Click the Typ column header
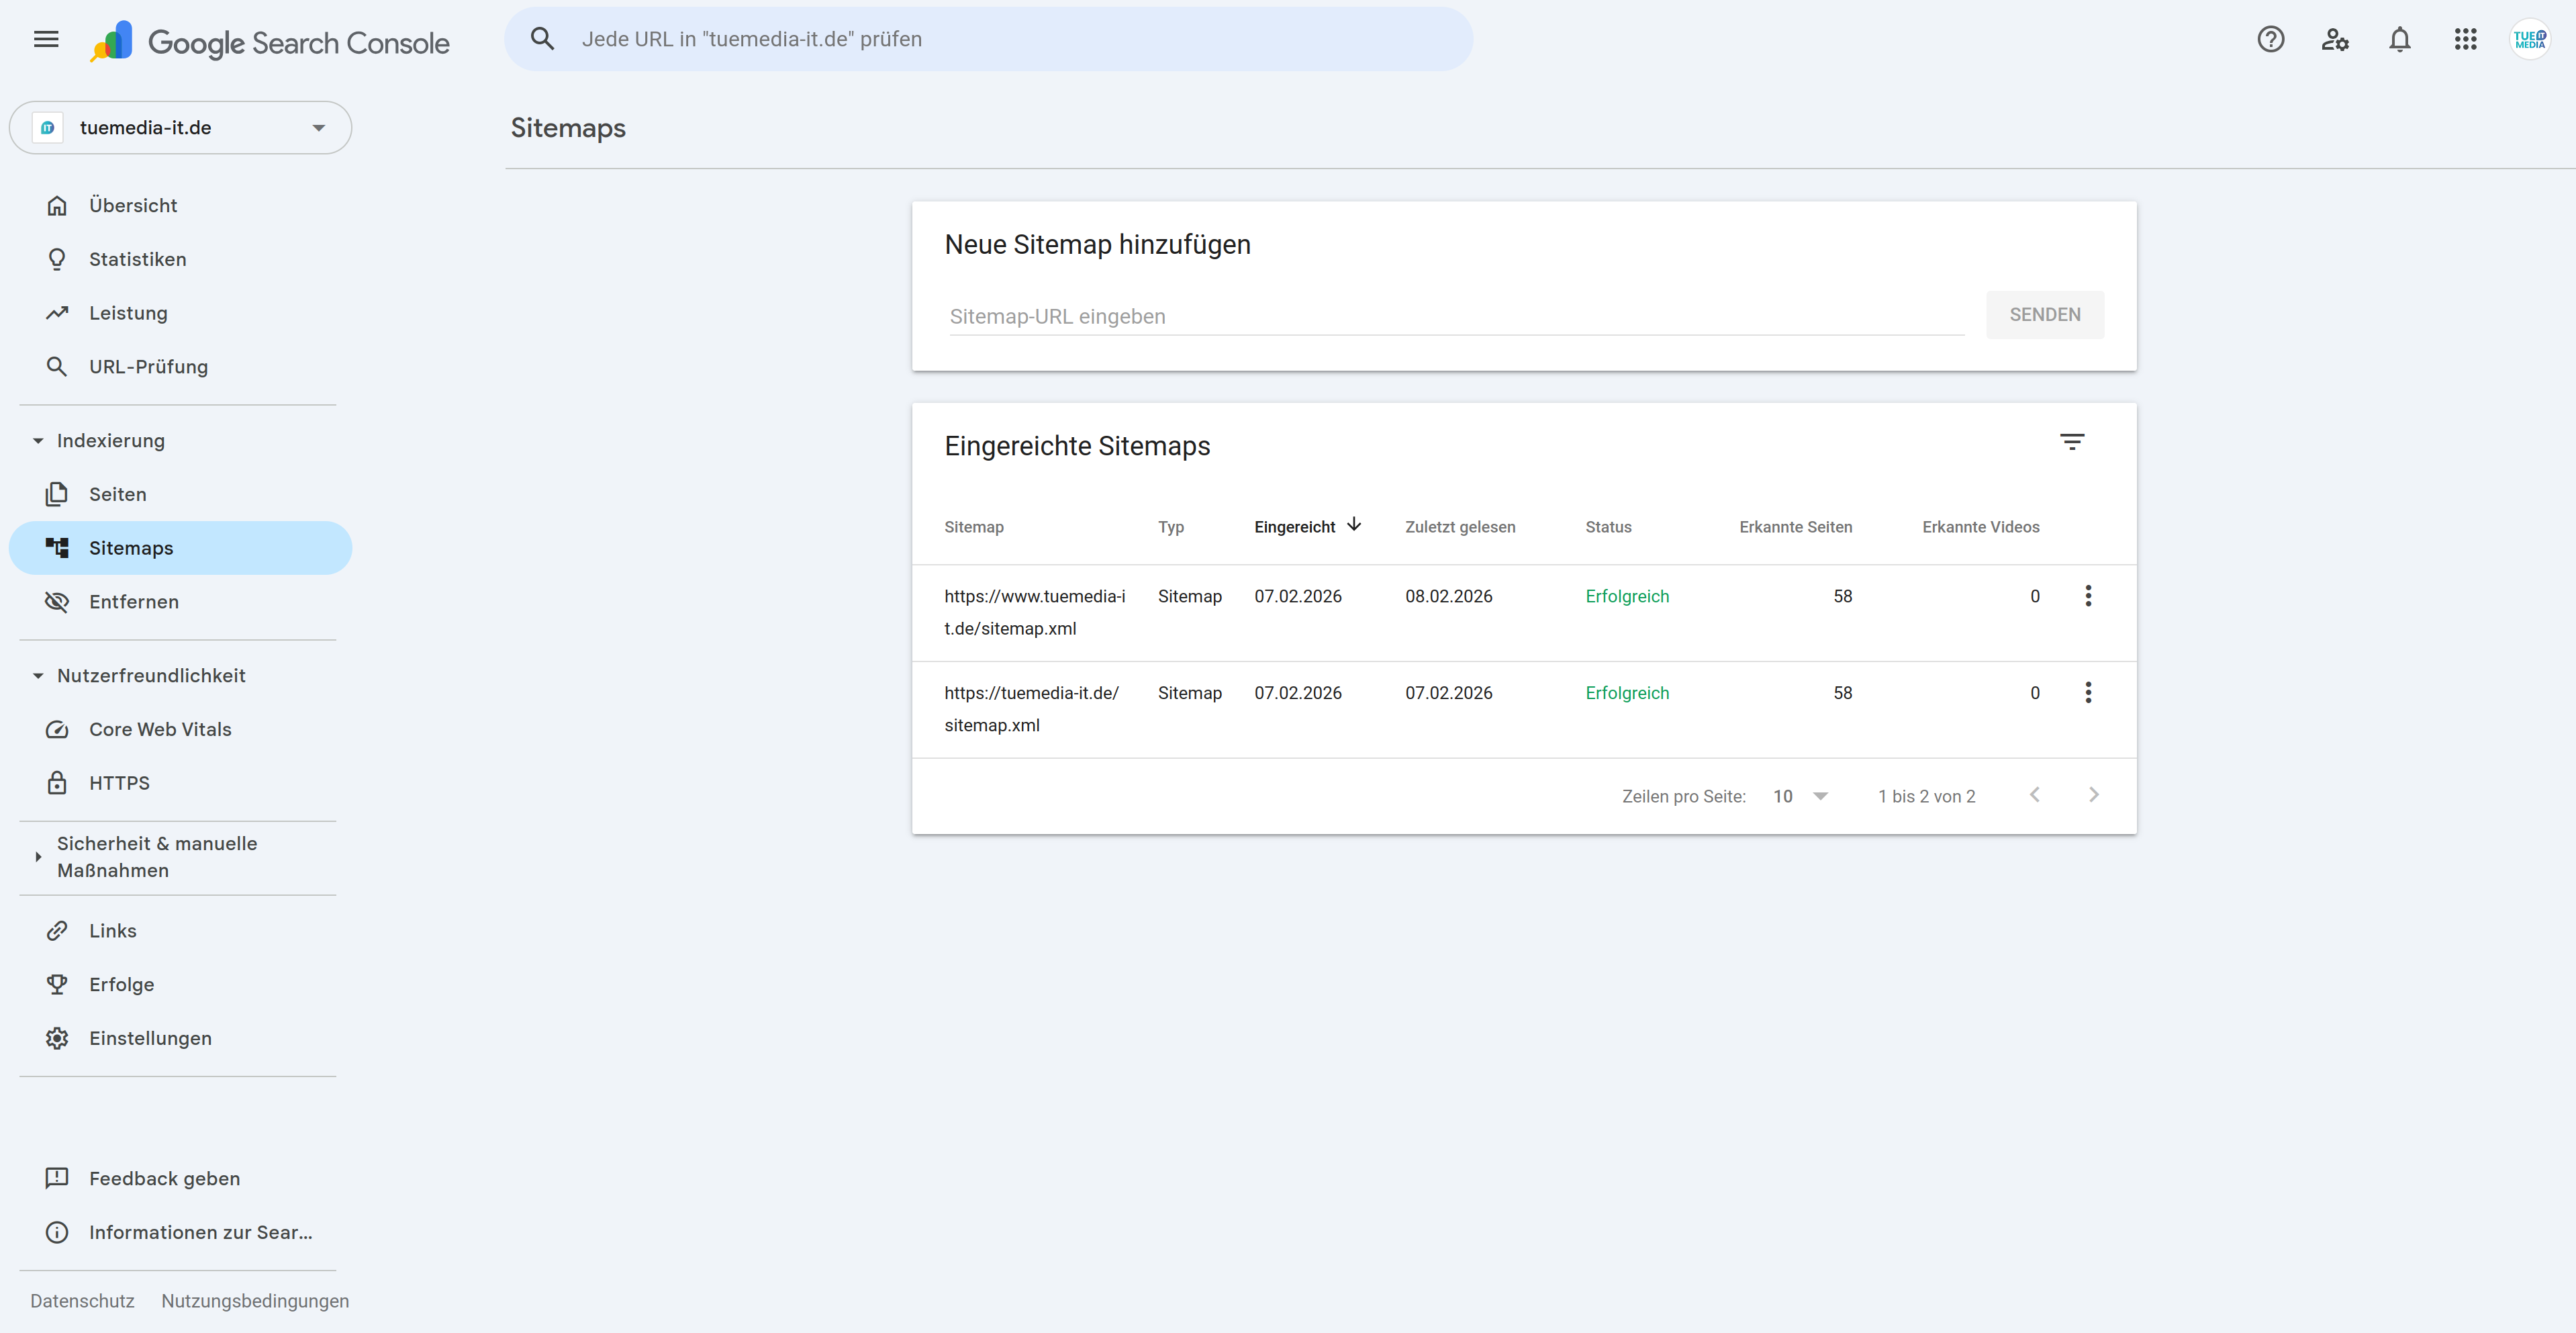This screenshot has height=1333, width=2576. pyautogui.click(x=1170, y=527)
